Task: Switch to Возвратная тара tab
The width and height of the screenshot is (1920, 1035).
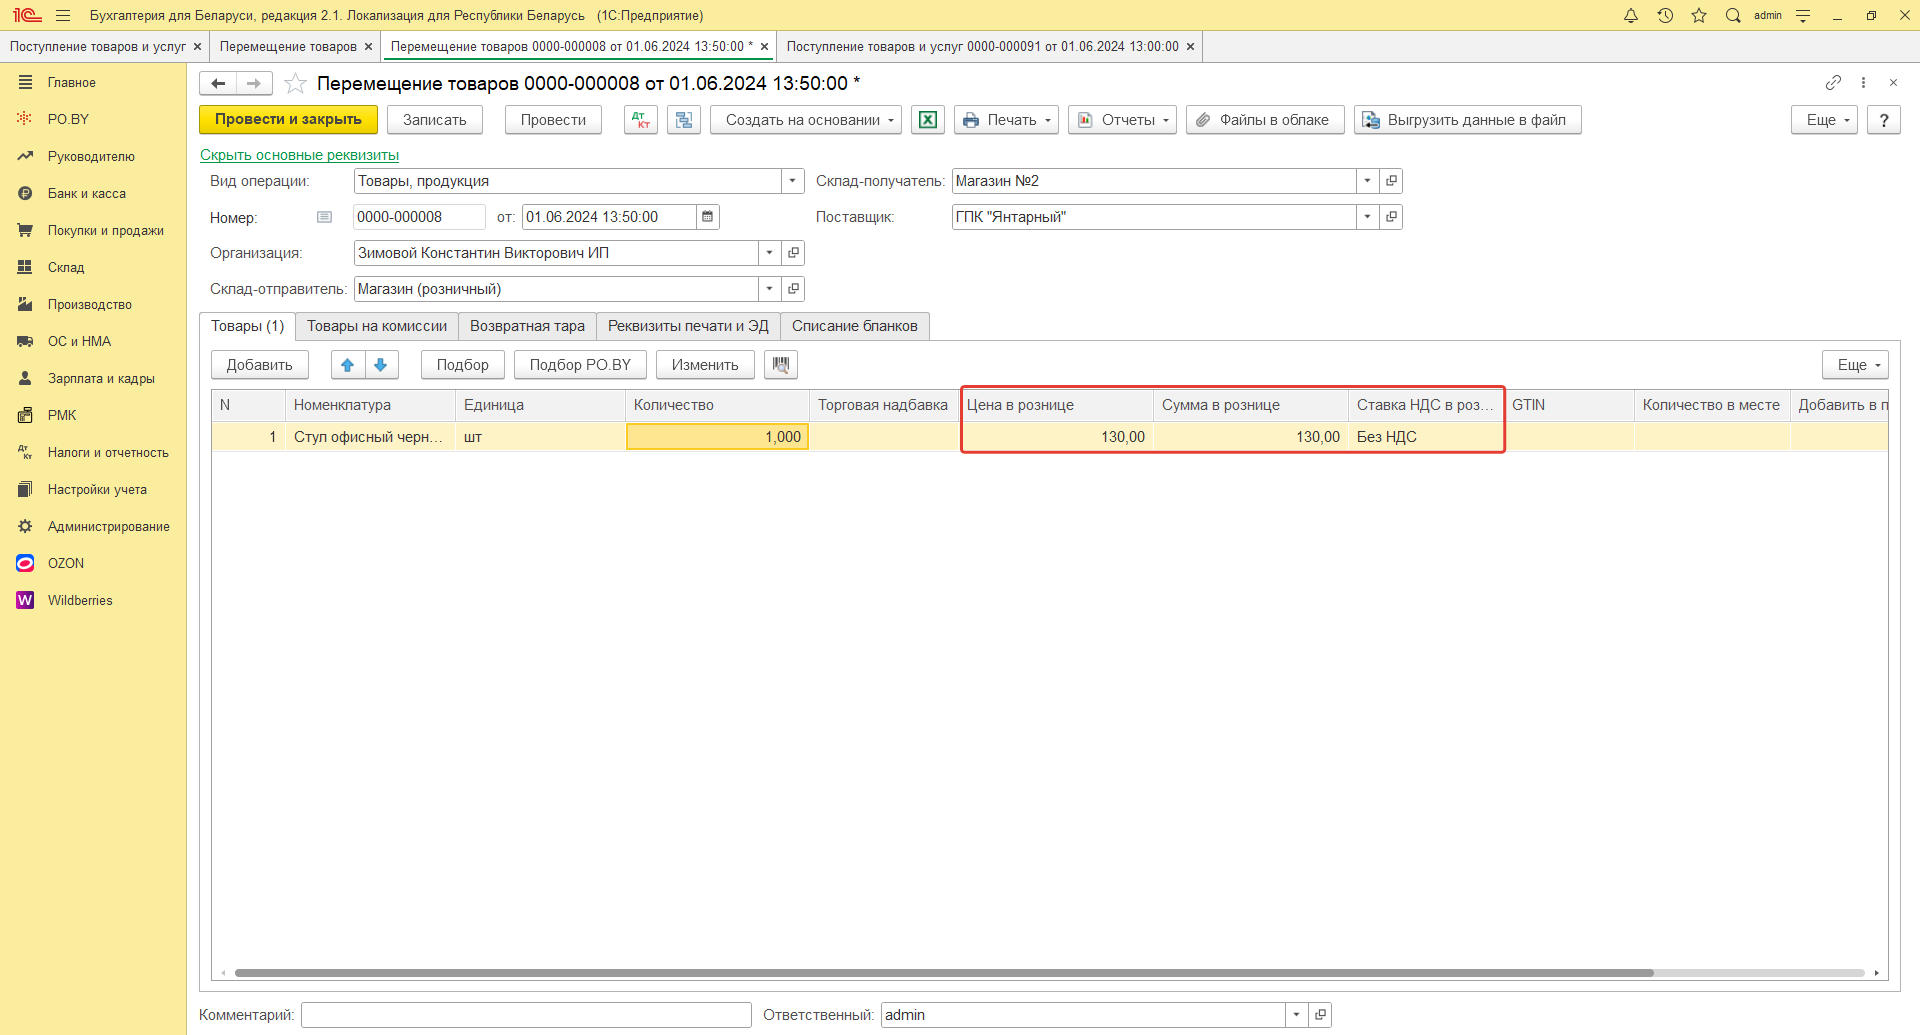Action: 527,326
